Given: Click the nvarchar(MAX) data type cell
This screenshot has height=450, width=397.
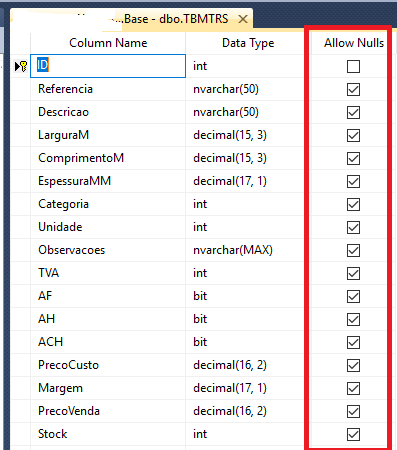Looking at the screenshot, I should 245,250.
